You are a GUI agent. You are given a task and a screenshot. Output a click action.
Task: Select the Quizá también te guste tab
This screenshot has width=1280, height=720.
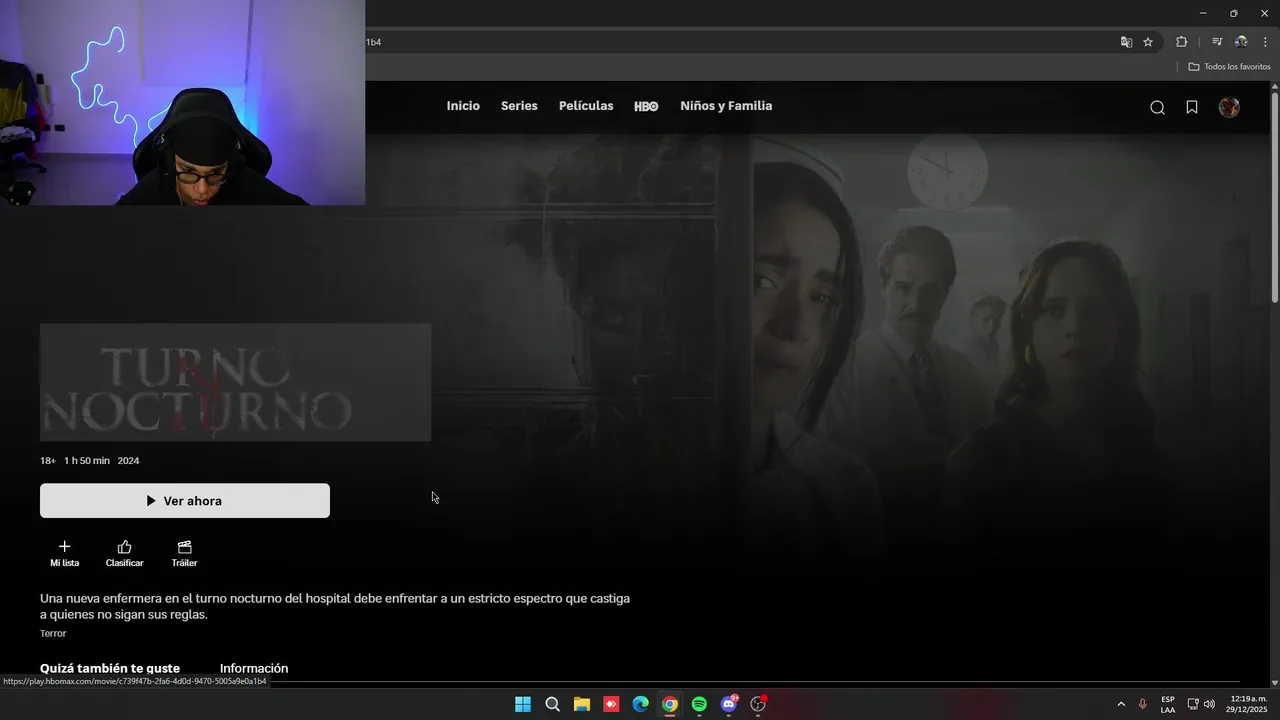point(110,668)
